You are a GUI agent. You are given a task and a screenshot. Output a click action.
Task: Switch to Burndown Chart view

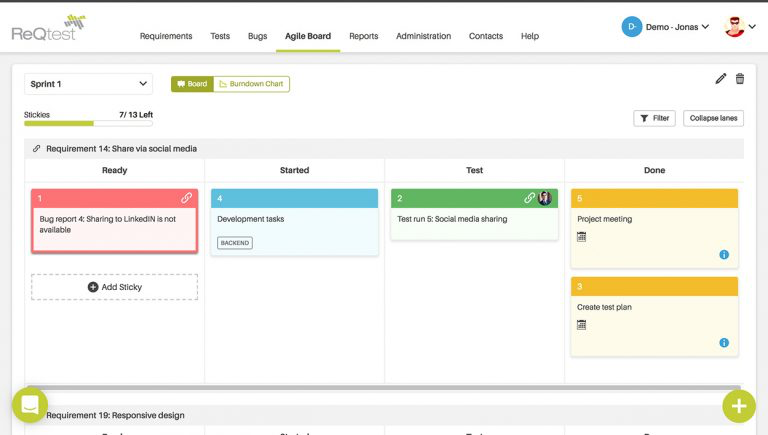coord(251,84)
